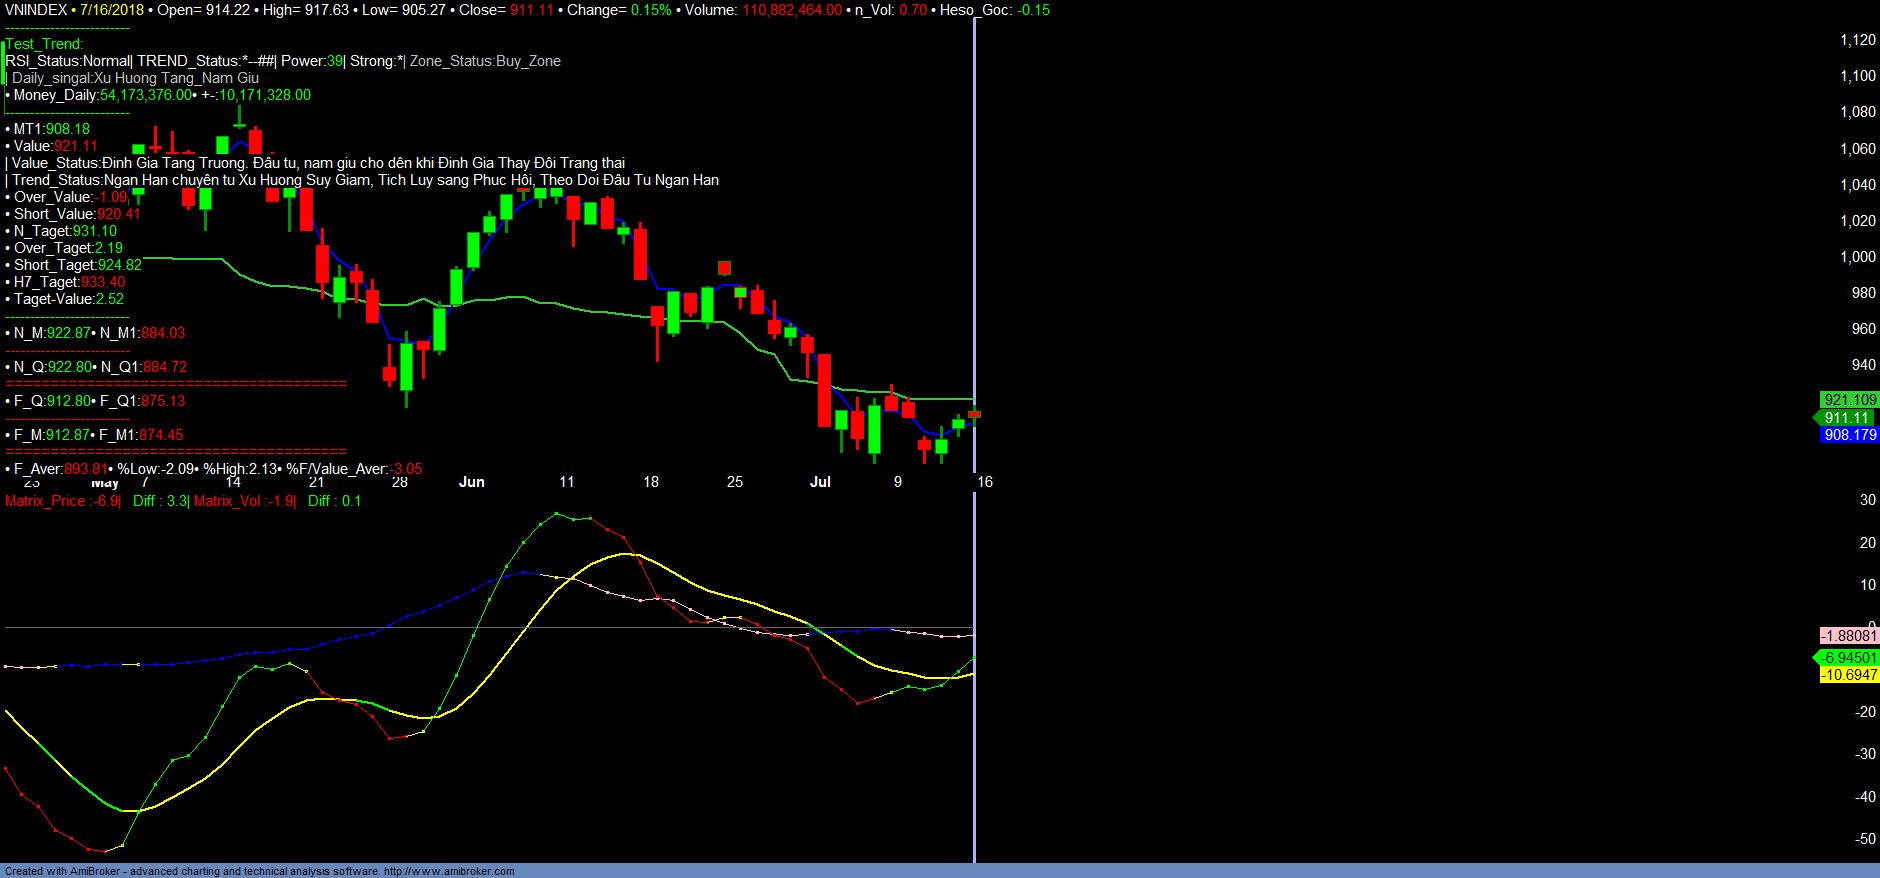Click the yellow -10.6947 indicator value label
This screenshot has width=1880, height=878.
(x=1849, y=675)
